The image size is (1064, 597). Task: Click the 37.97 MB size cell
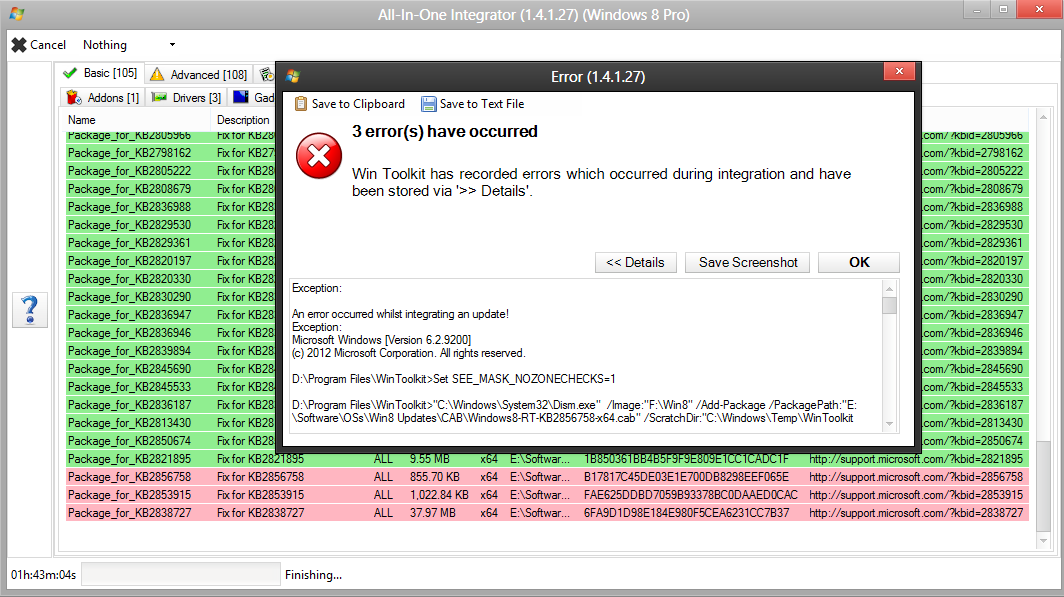click(432, 513)
